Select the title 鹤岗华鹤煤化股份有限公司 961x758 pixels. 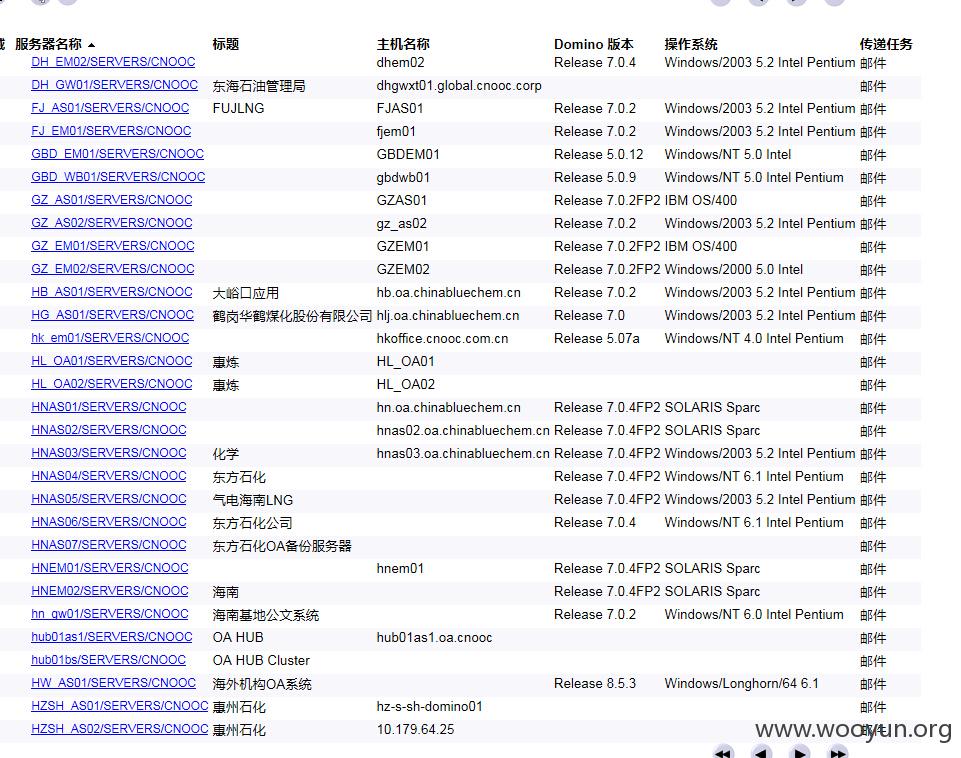pyautogui.click(x=292, y=316)
